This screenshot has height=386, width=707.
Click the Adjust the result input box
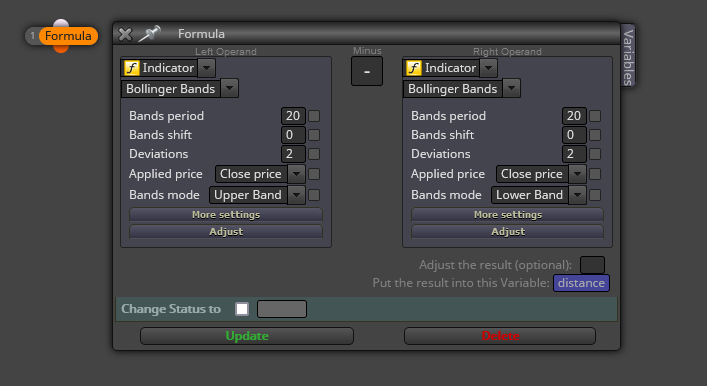pos(592,265)
